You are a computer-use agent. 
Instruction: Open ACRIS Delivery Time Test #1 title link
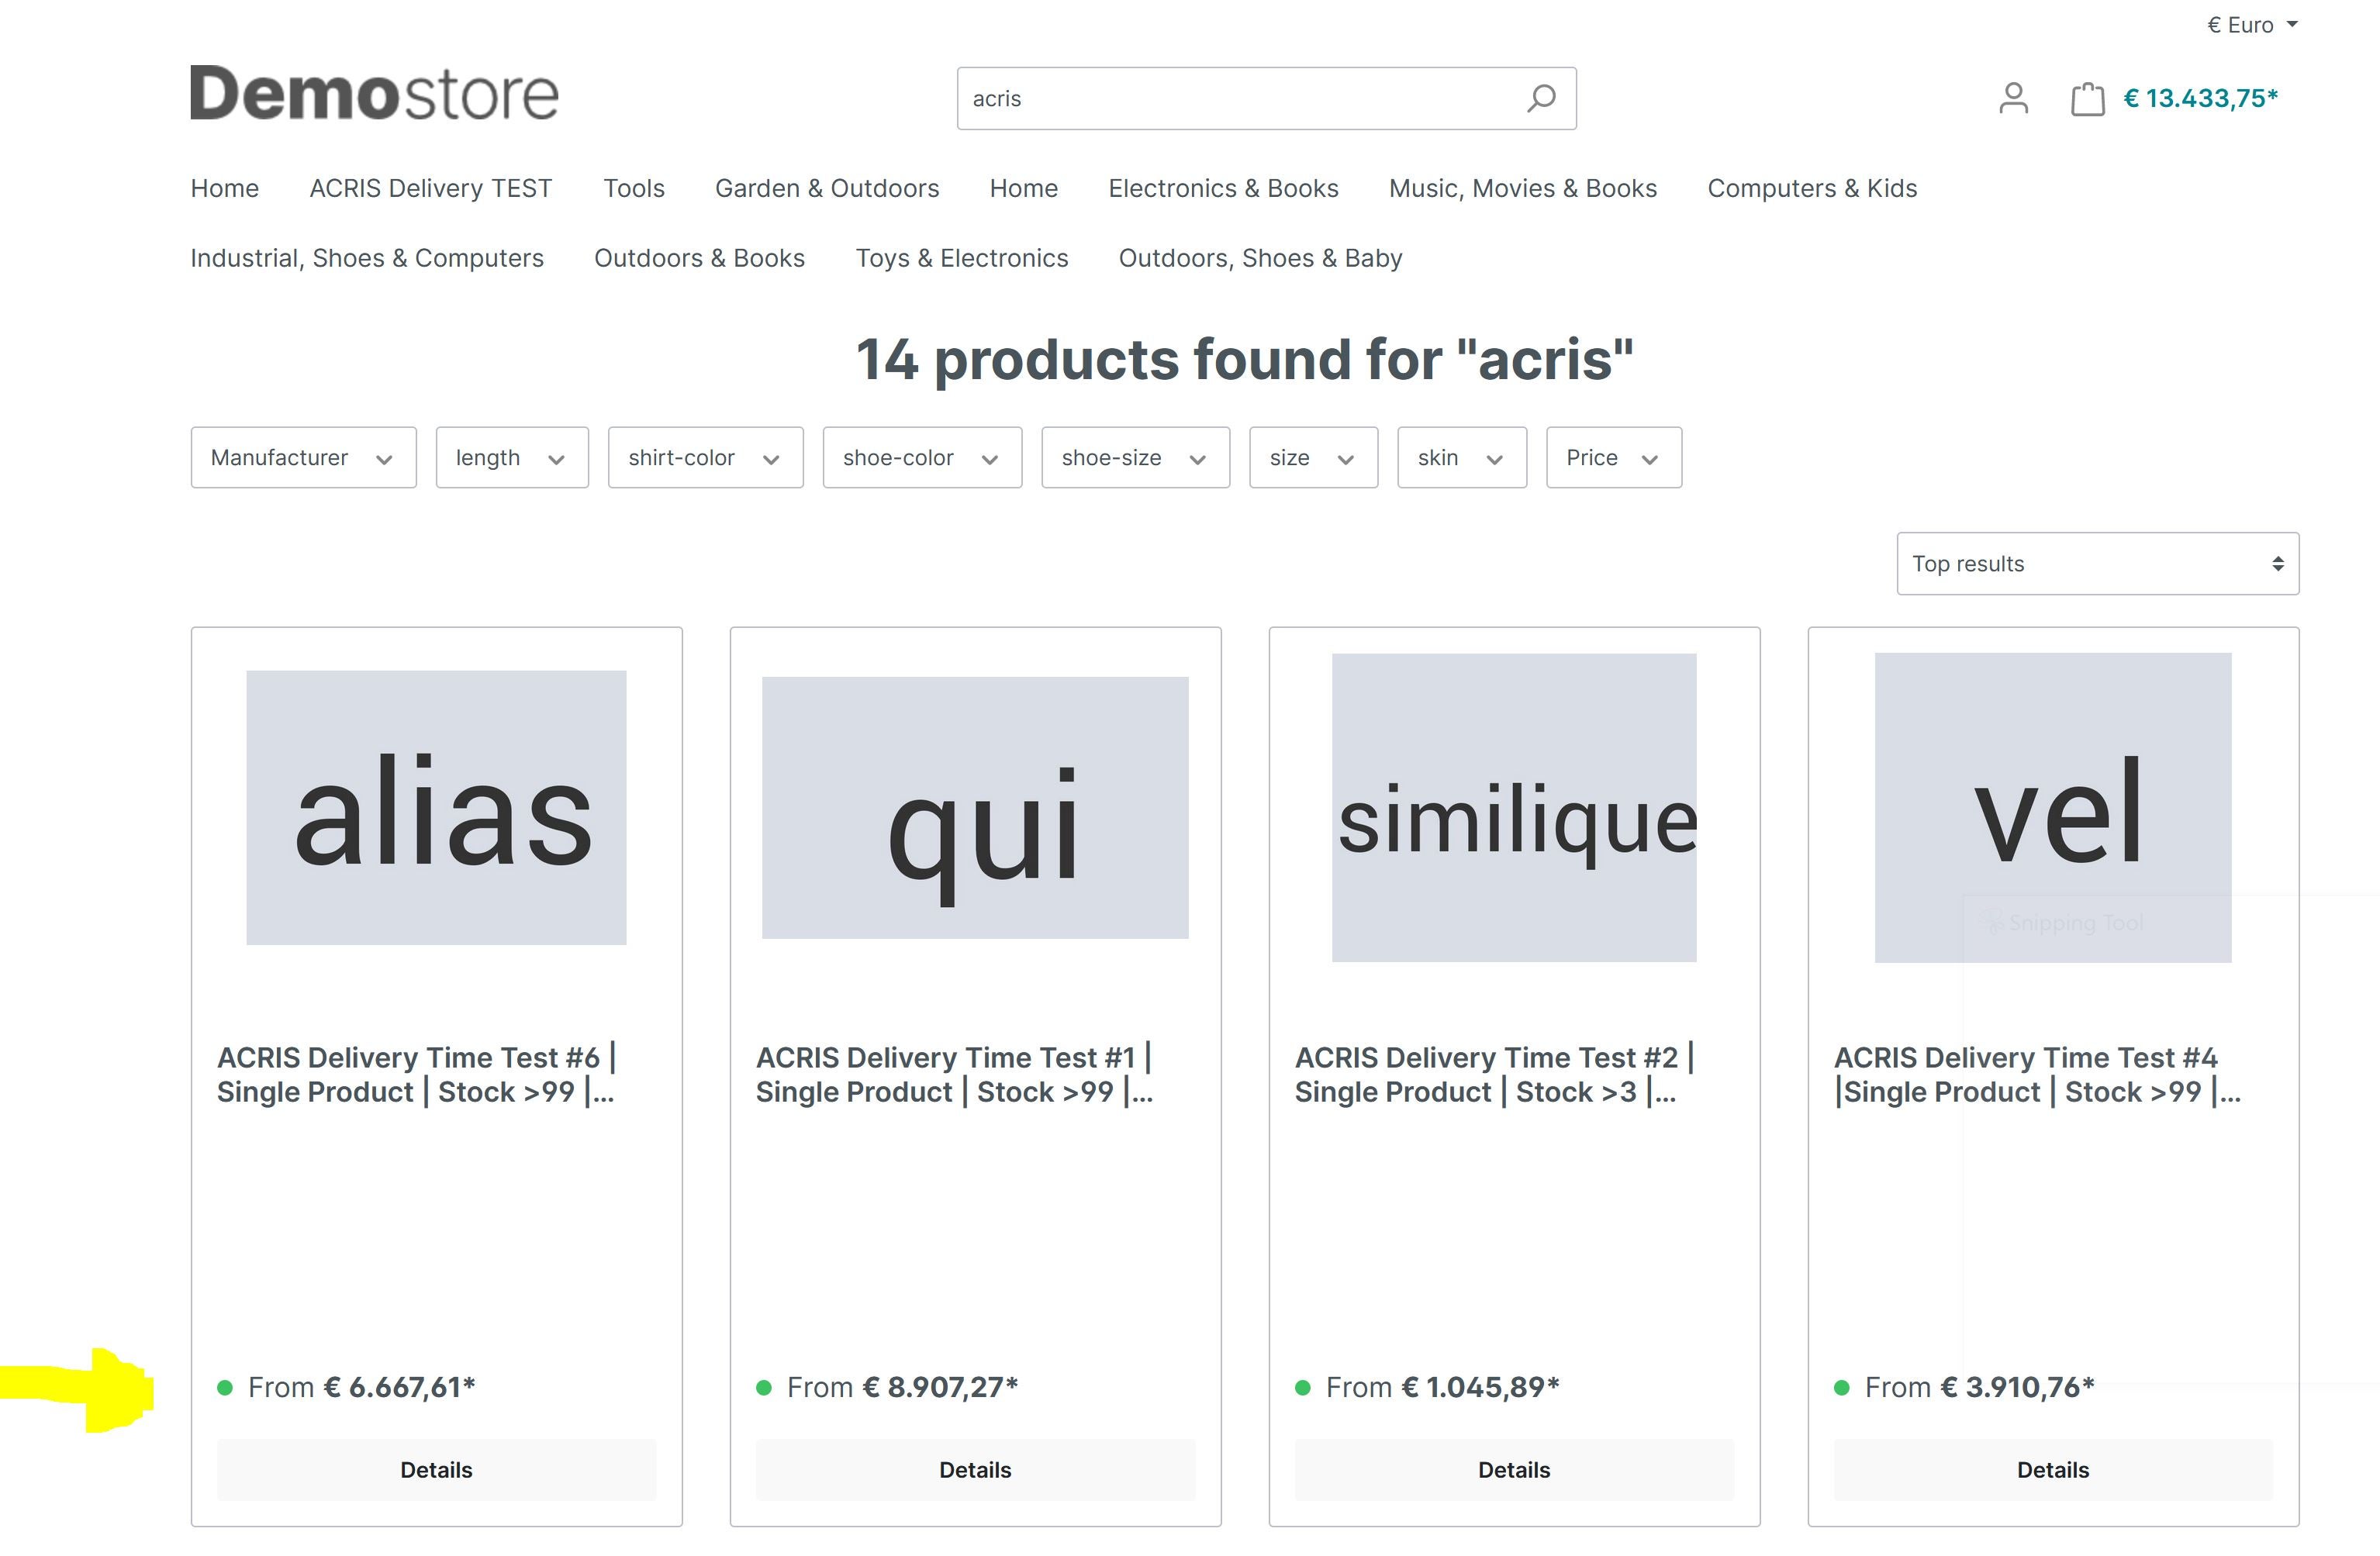(955, 1075)
